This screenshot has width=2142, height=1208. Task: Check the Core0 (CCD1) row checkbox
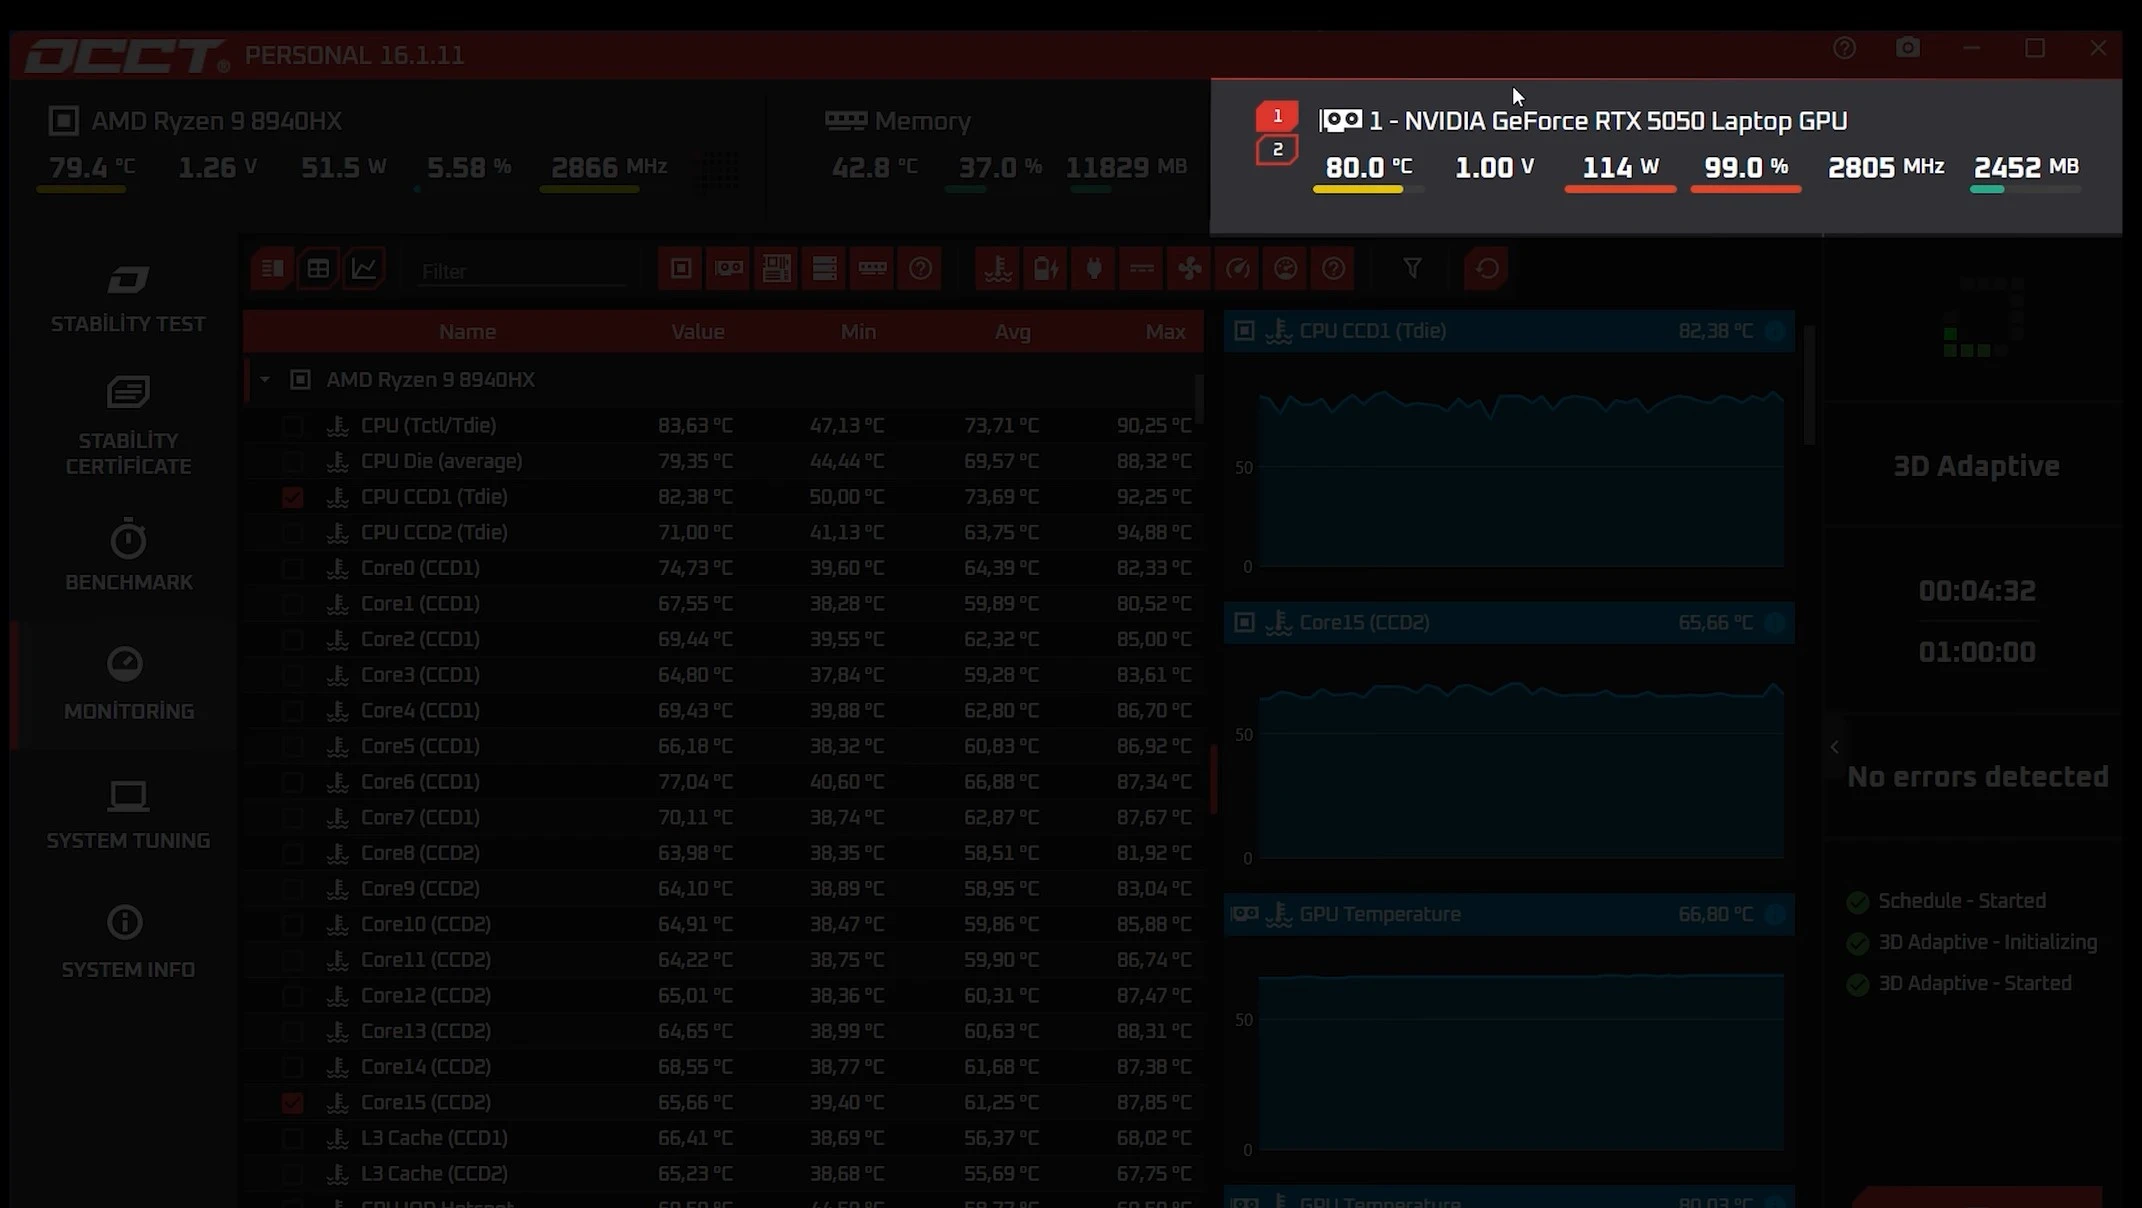[x=292, y=568]
